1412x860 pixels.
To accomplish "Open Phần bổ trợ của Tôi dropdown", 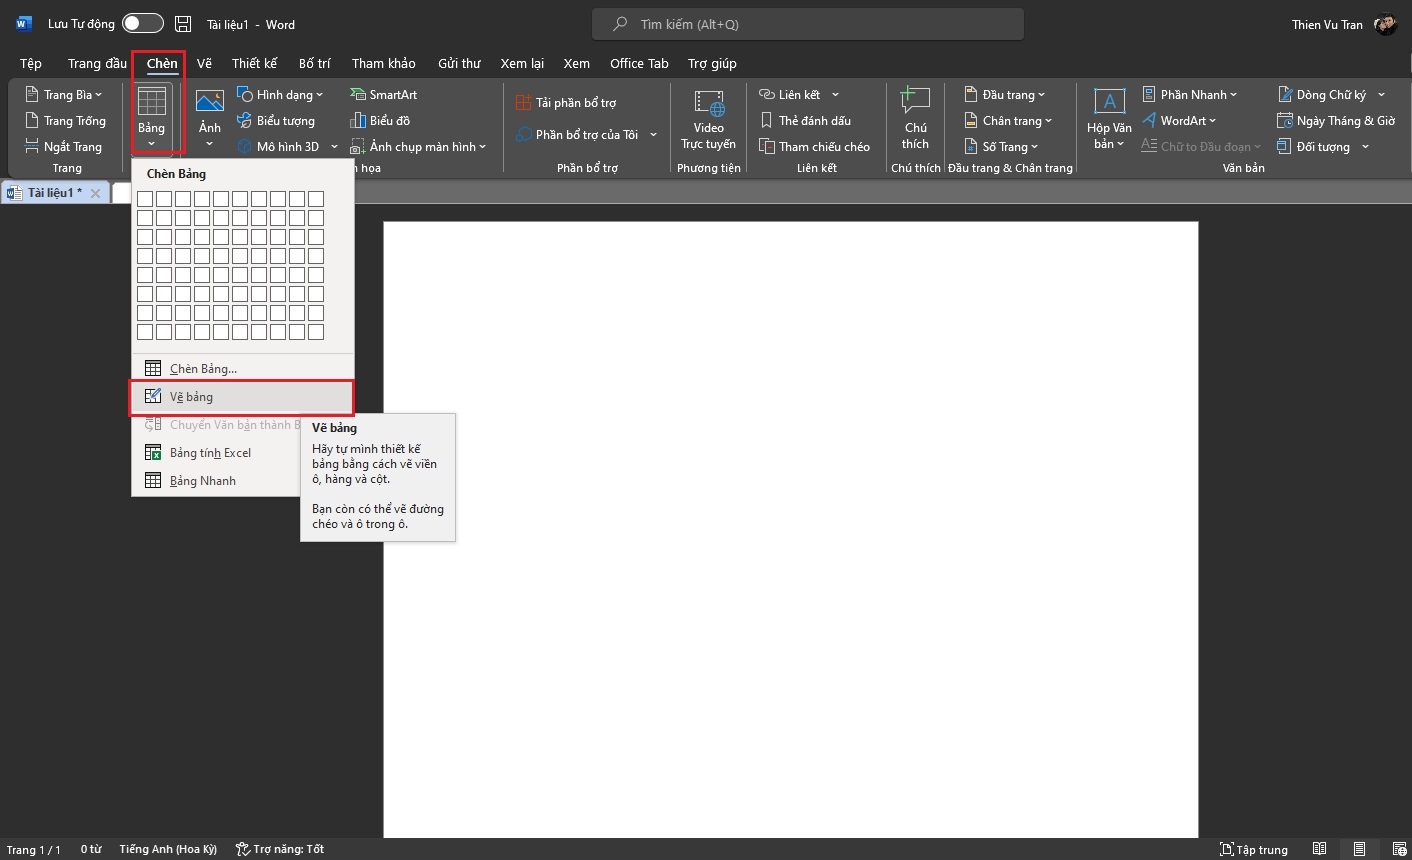I will 587,135.
